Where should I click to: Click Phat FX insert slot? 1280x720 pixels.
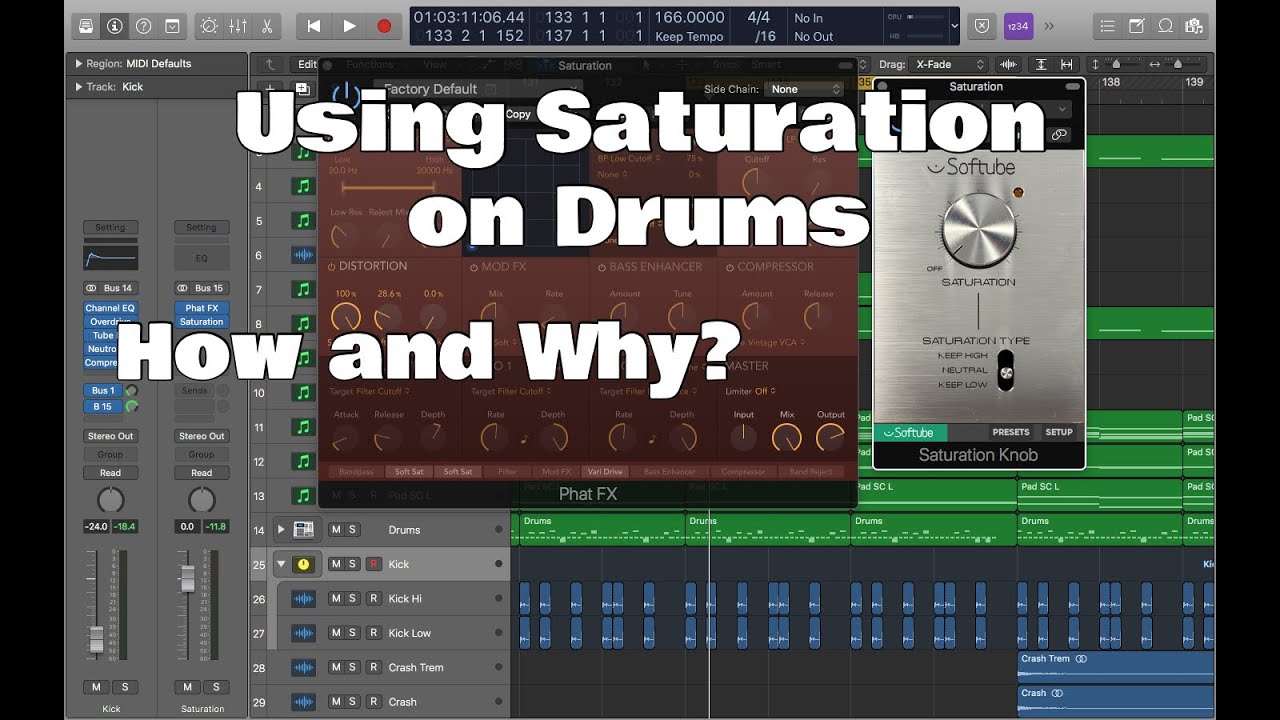pyautogui.click(x=201, y=308)
